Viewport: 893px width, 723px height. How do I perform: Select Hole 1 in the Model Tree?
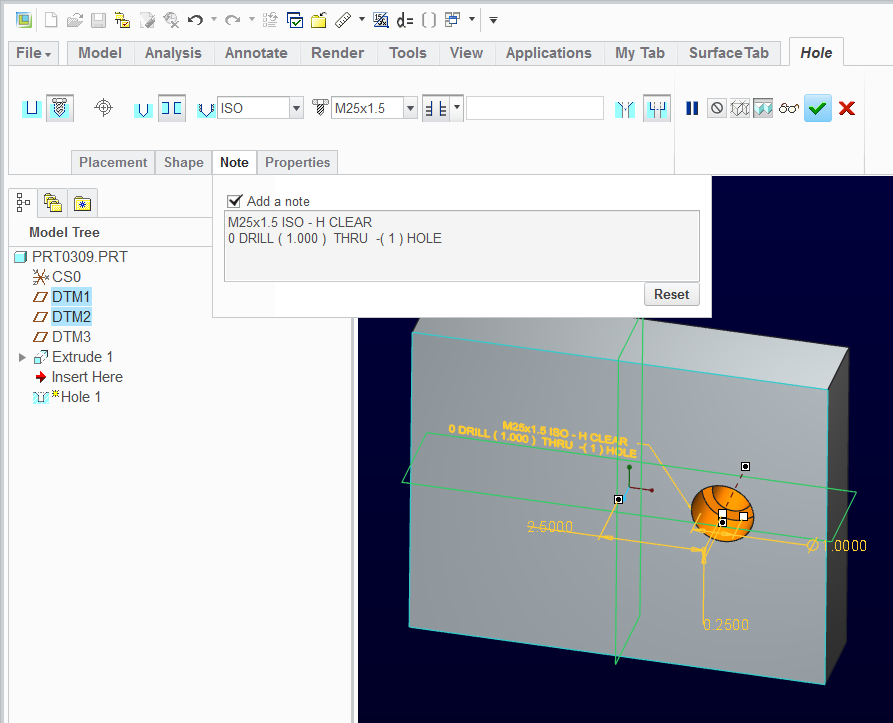pos(81,397)
